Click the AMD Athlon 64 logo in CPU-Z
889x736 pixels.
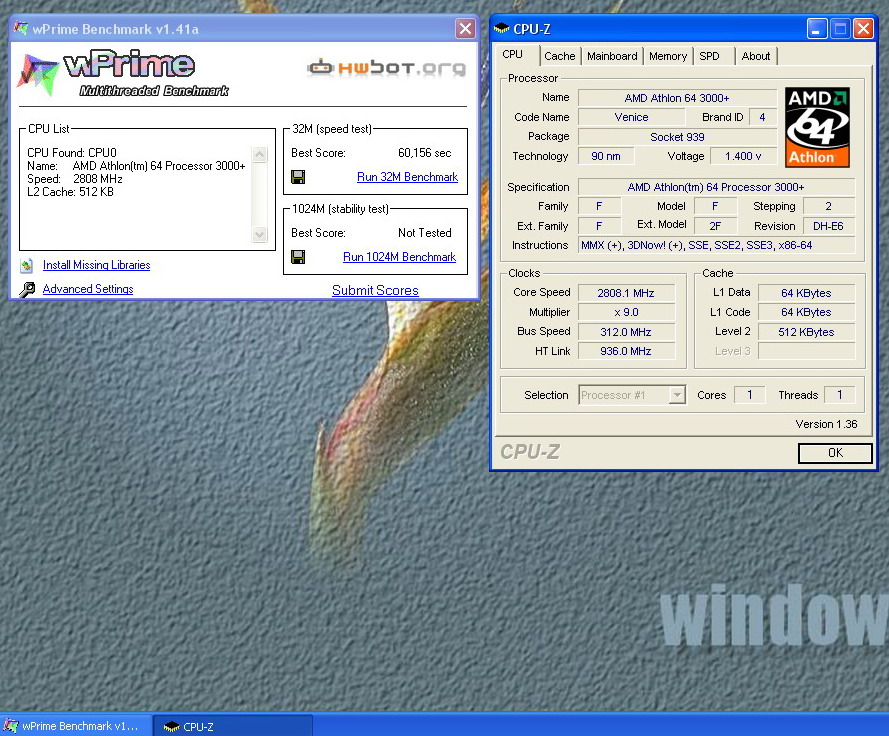pyautogui.click(x=817, y=127)
